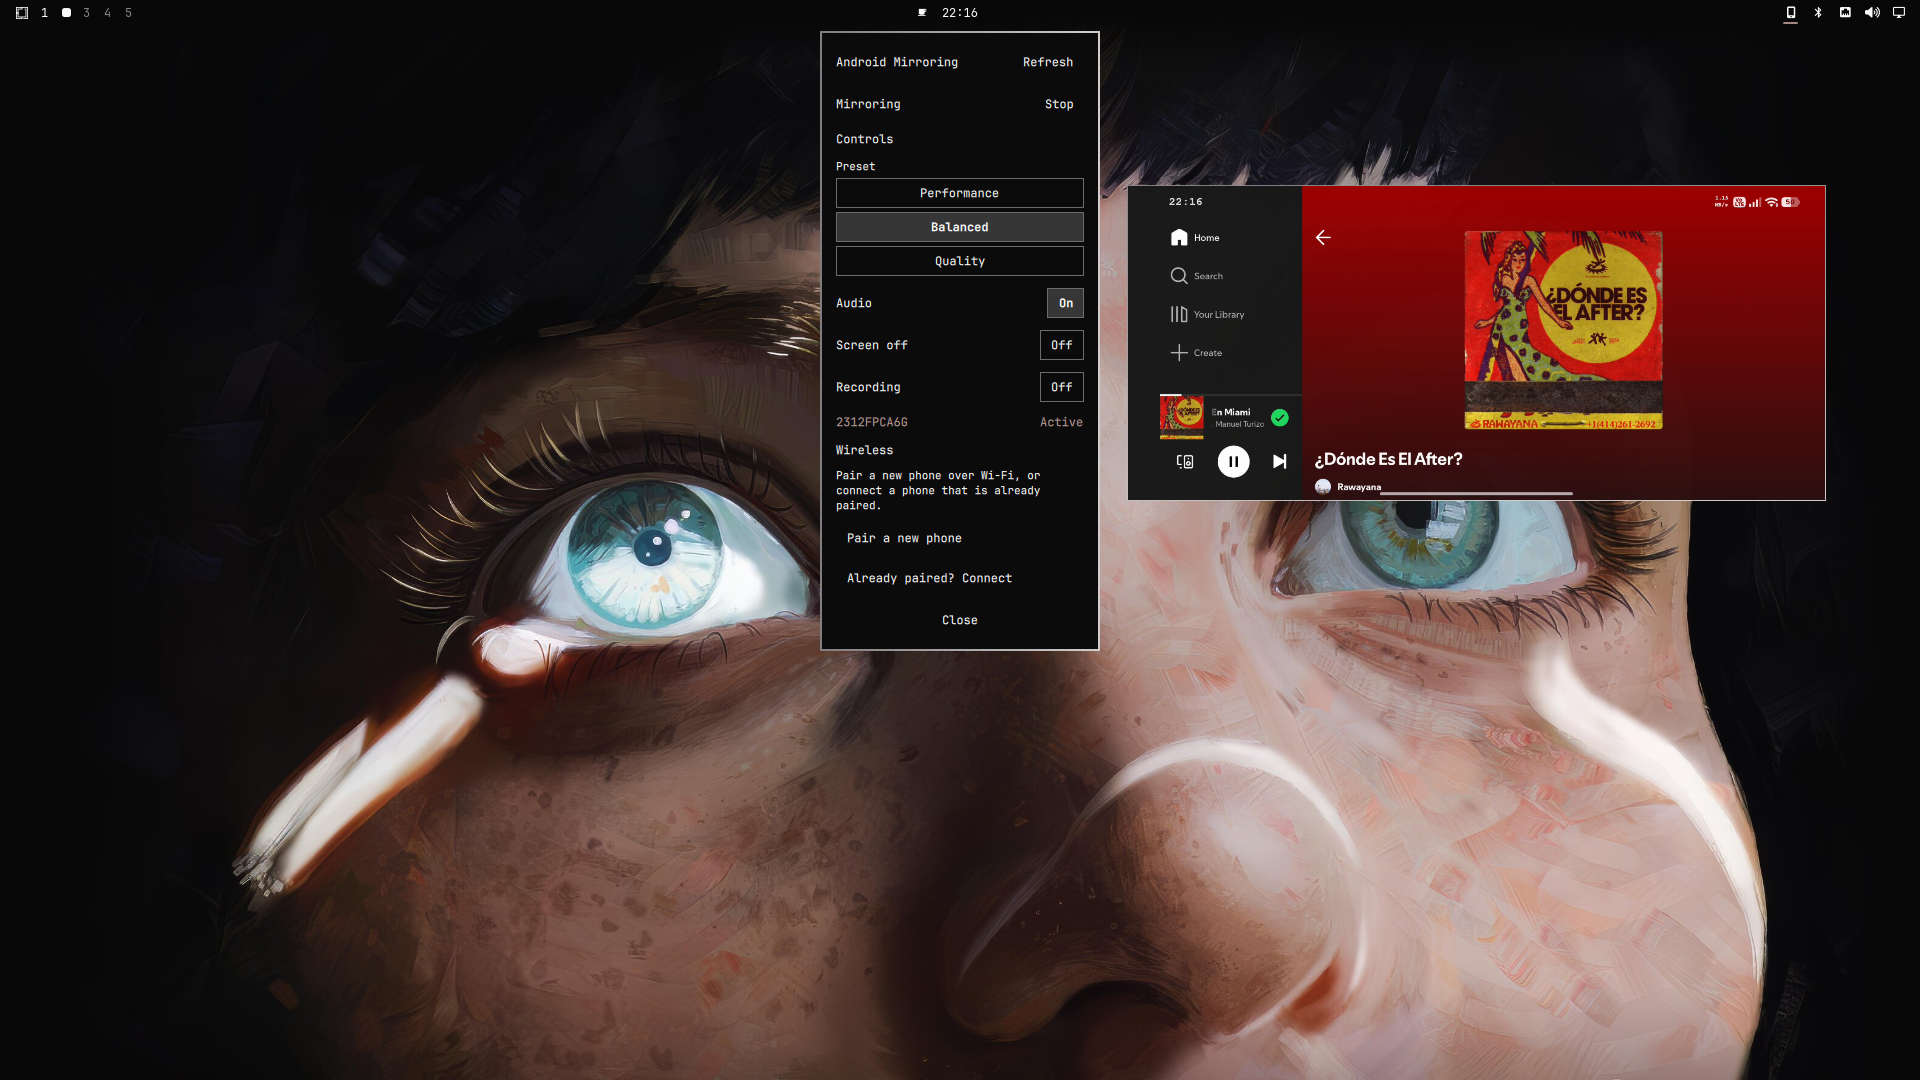The width and height of the screenshot is (1920, 1080).
Task: Toggle the Recording setting
Action: coord(1062,387)
